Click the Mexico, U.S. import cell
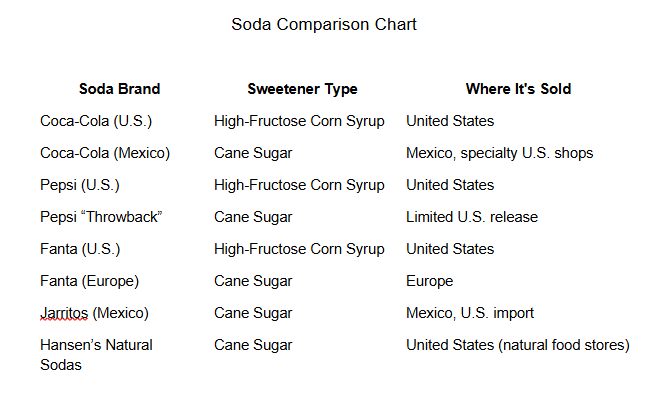This screenshot has width=667, height=393. pos(470,313)
